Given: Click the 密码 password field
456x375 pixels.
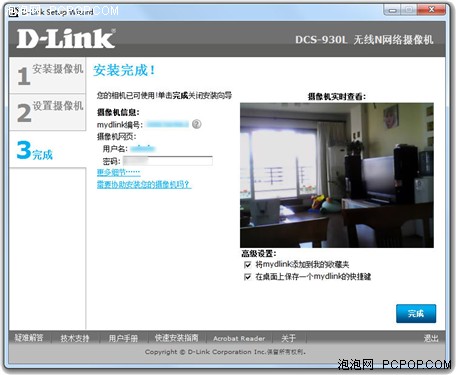Looking at the screenshot, I should [168, 161].
